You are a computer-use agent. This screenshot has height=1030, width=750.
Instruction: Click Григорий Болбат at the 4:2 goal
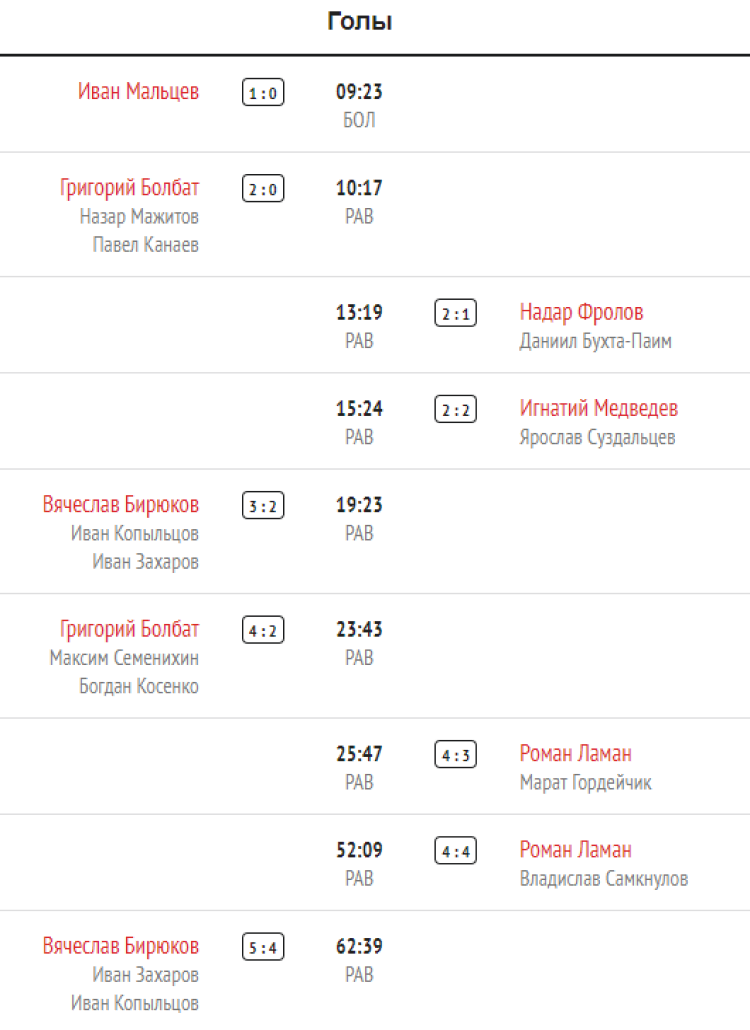[129, 630]
